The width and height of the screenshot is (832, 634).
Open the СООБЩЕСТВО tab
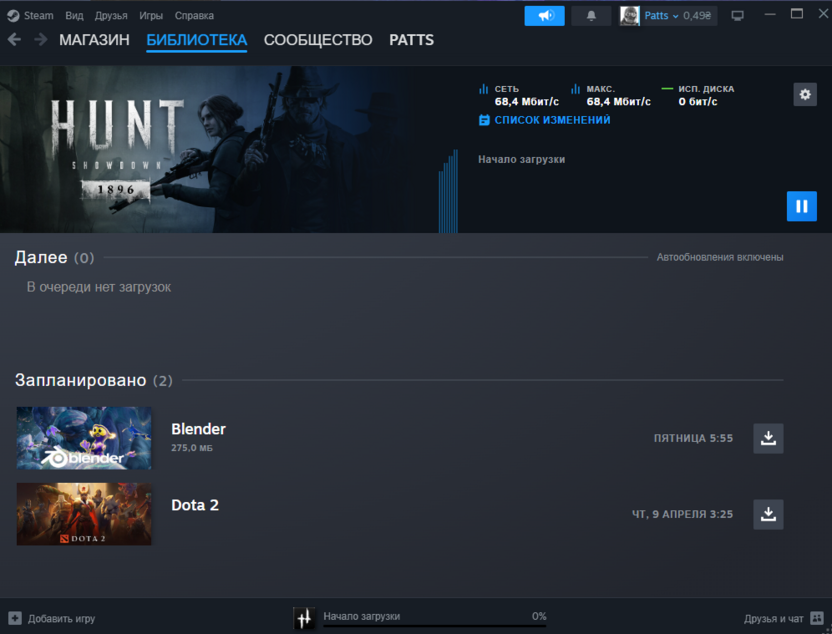(x=318, y=40)
